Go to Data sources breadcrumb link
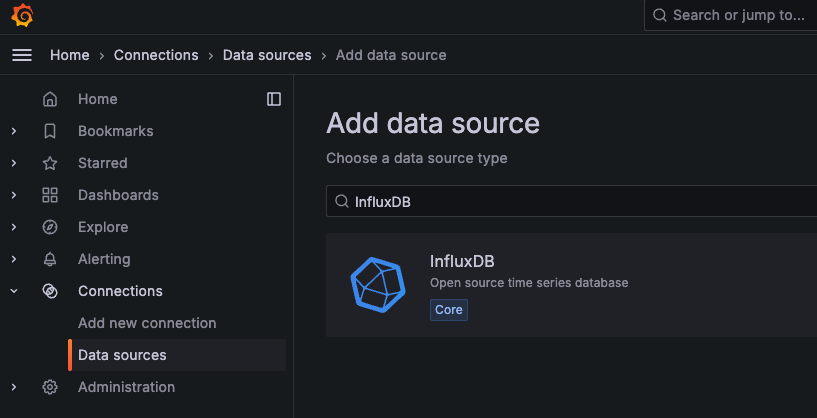Viewport: 817px width, 418px height. [x=267, y=55]
